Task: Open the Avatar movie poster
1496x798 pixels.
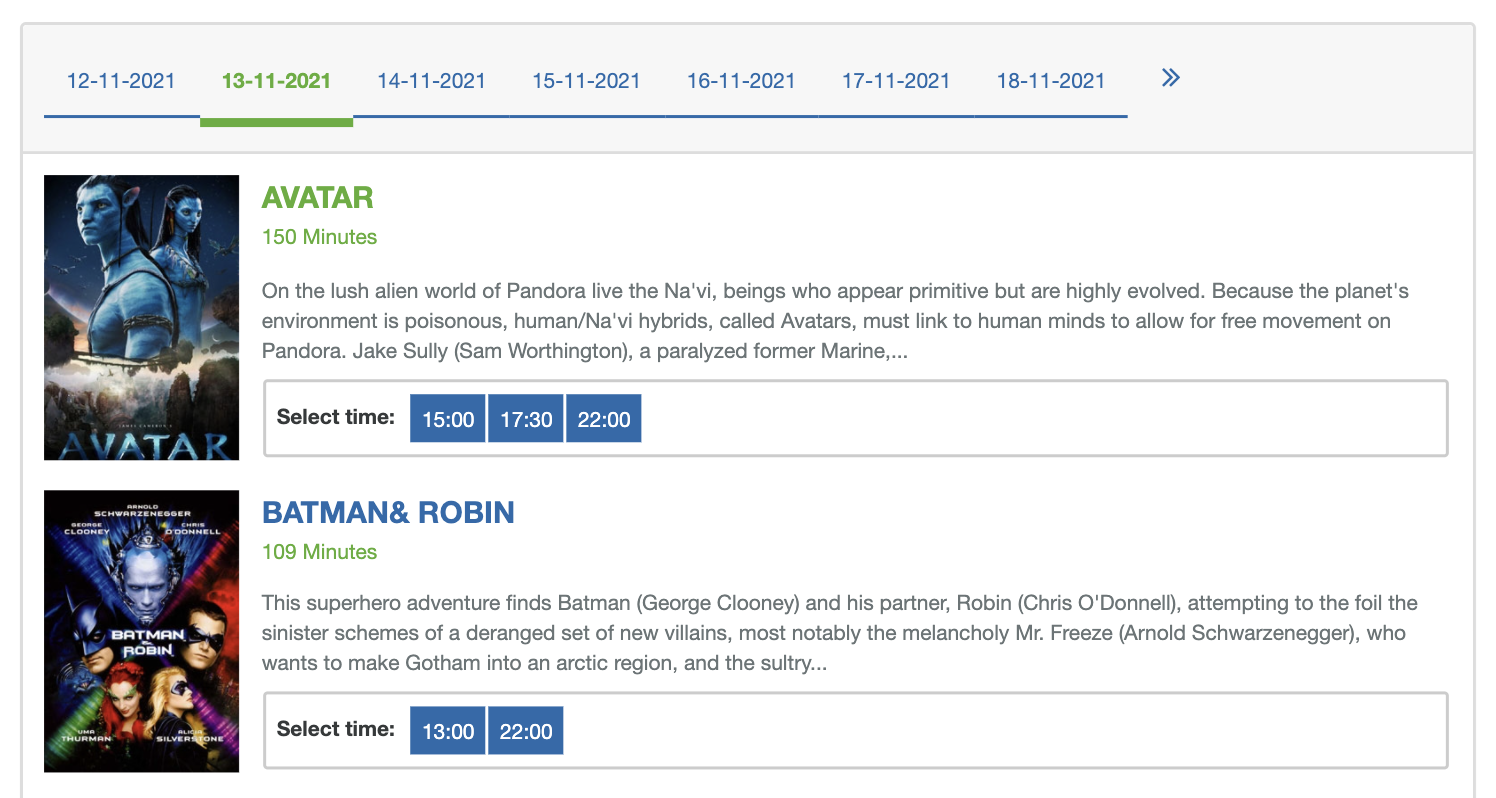Action: pyautogui.click(x=142, y=317)
